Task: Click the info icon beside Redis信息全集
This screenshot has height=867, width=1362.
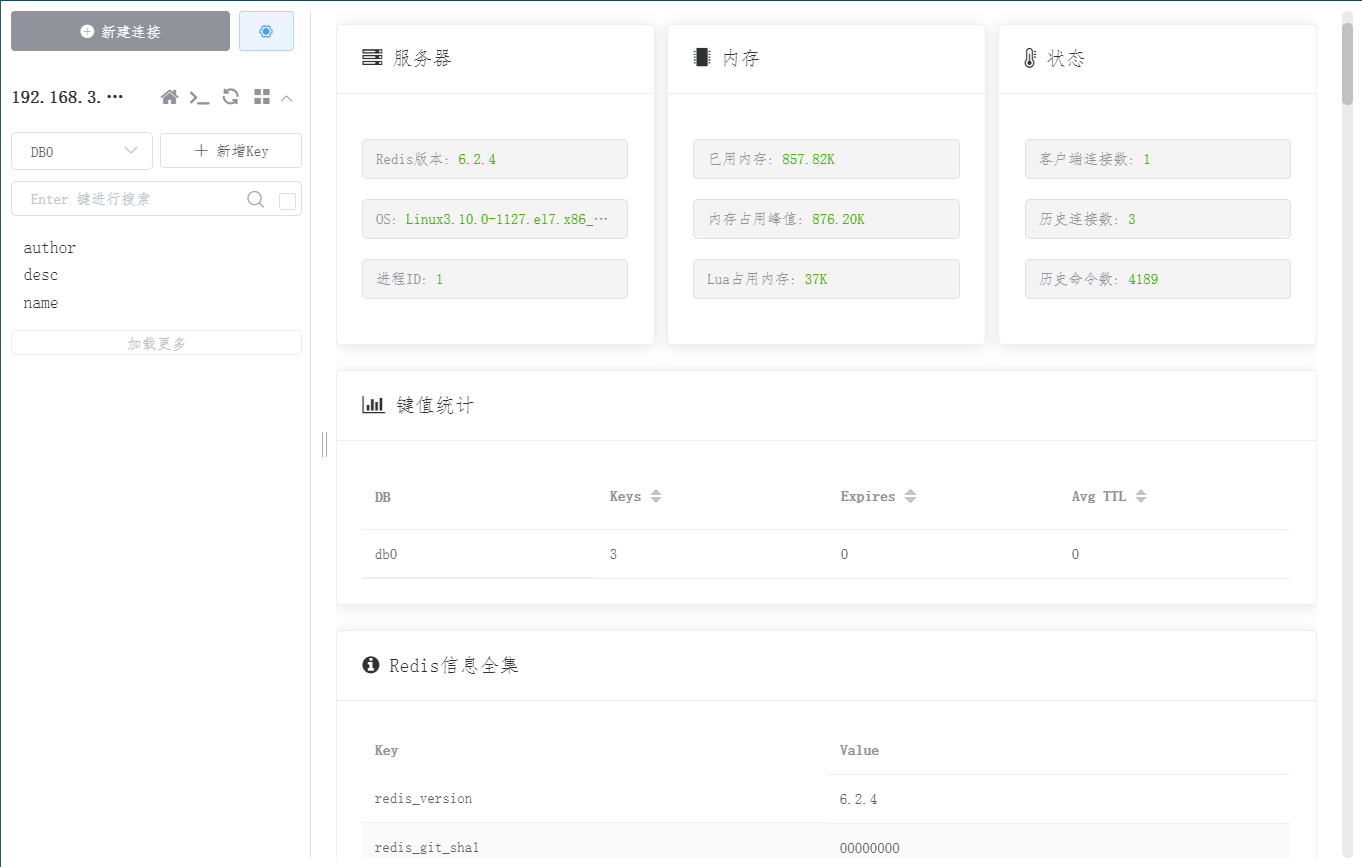Action: (370, 664)
